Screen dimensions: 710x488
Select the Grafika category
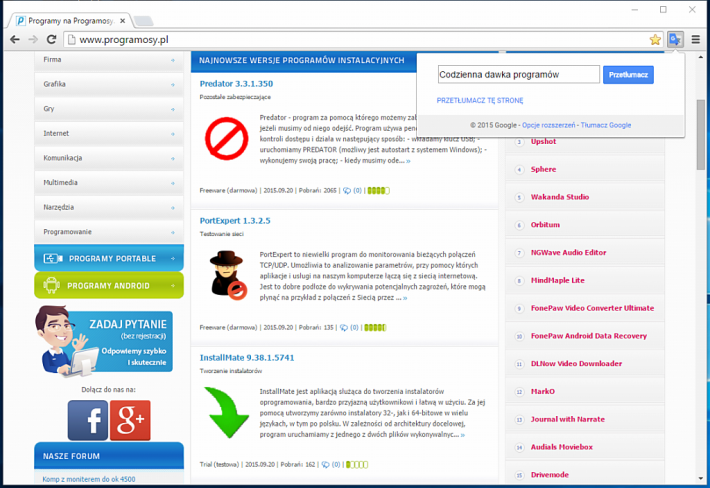tap(109, 84)
